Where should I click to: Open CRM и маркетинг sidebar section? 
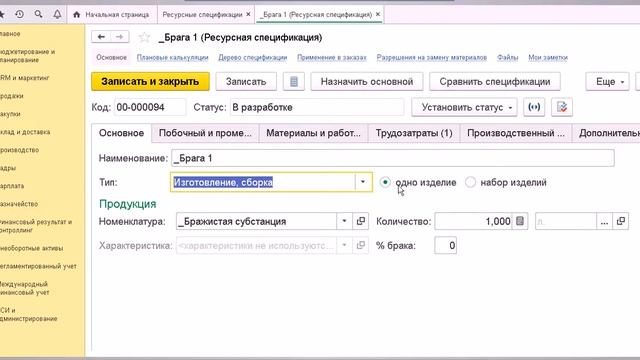coord(24,78)
